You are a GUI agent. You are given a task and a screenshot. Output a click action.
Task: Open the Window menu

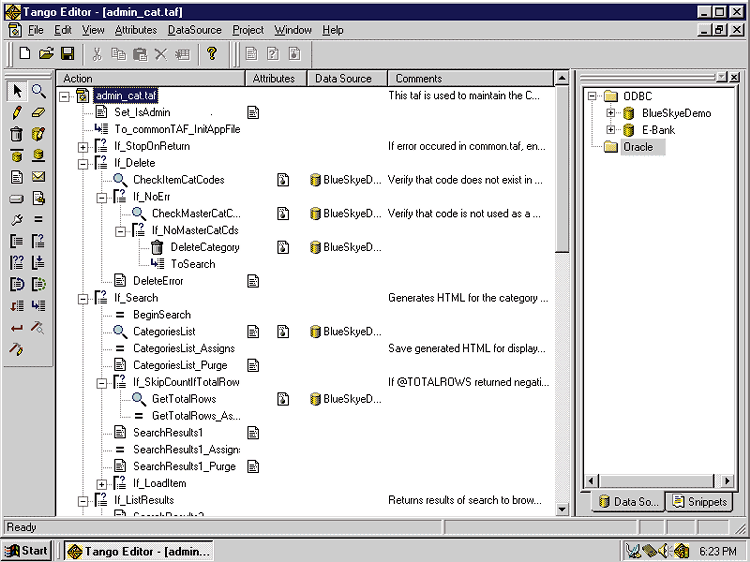pos(293,30)
